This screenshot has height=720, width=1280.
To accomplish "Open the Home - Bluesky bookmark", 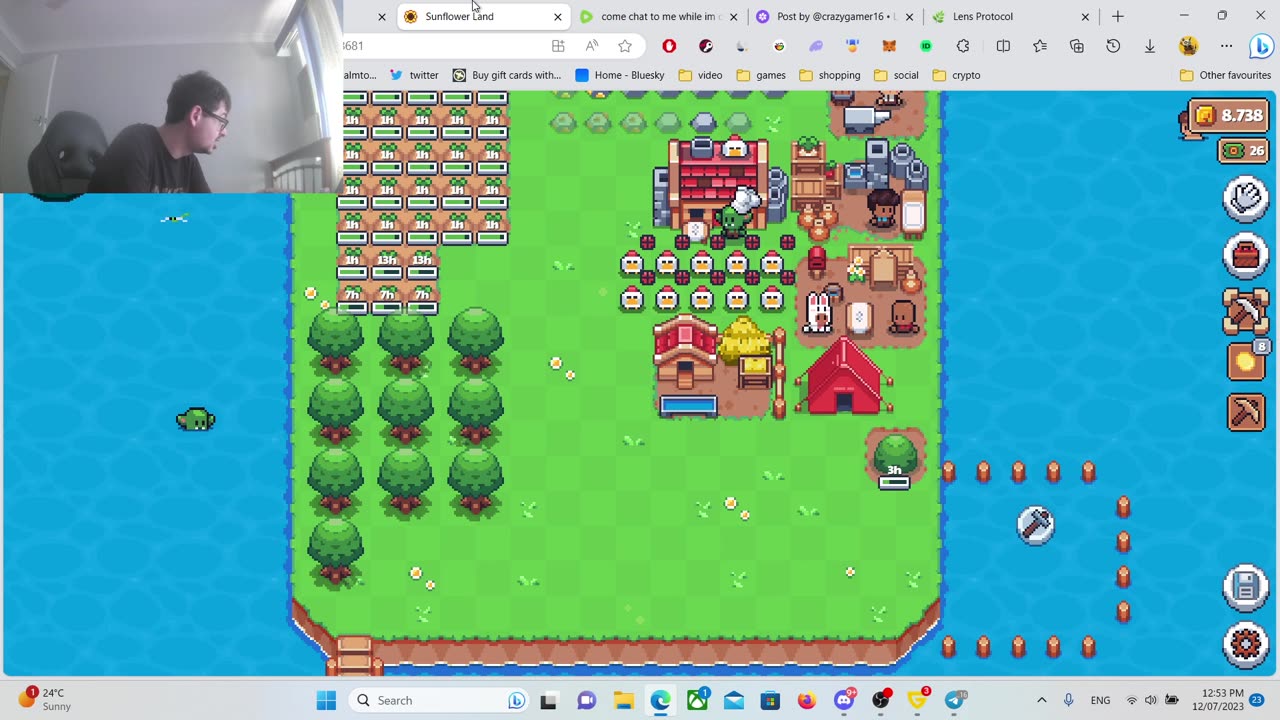I will (620, 75).
